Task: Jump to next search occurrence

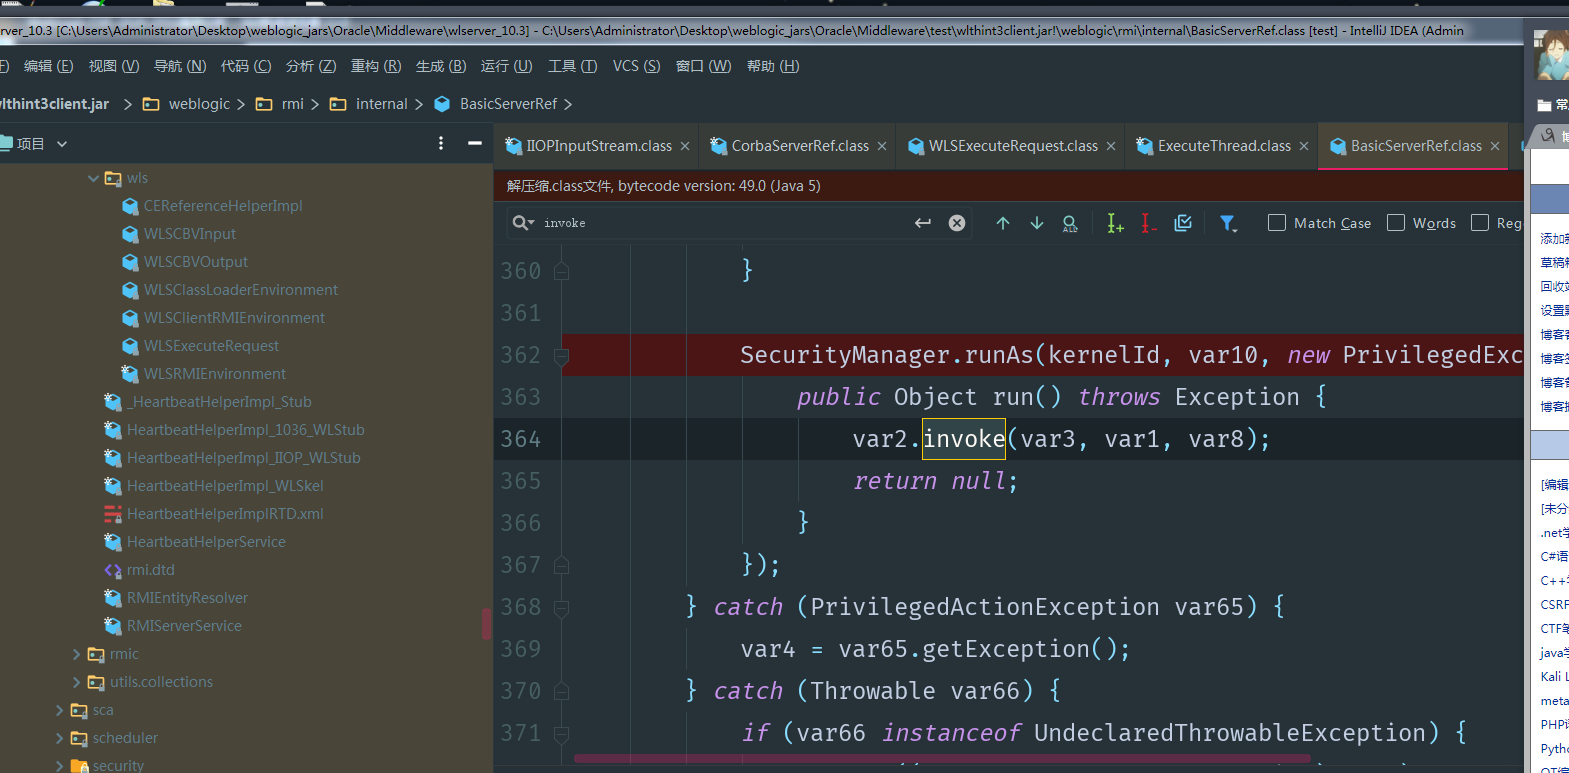Action: pos(1037,223)
